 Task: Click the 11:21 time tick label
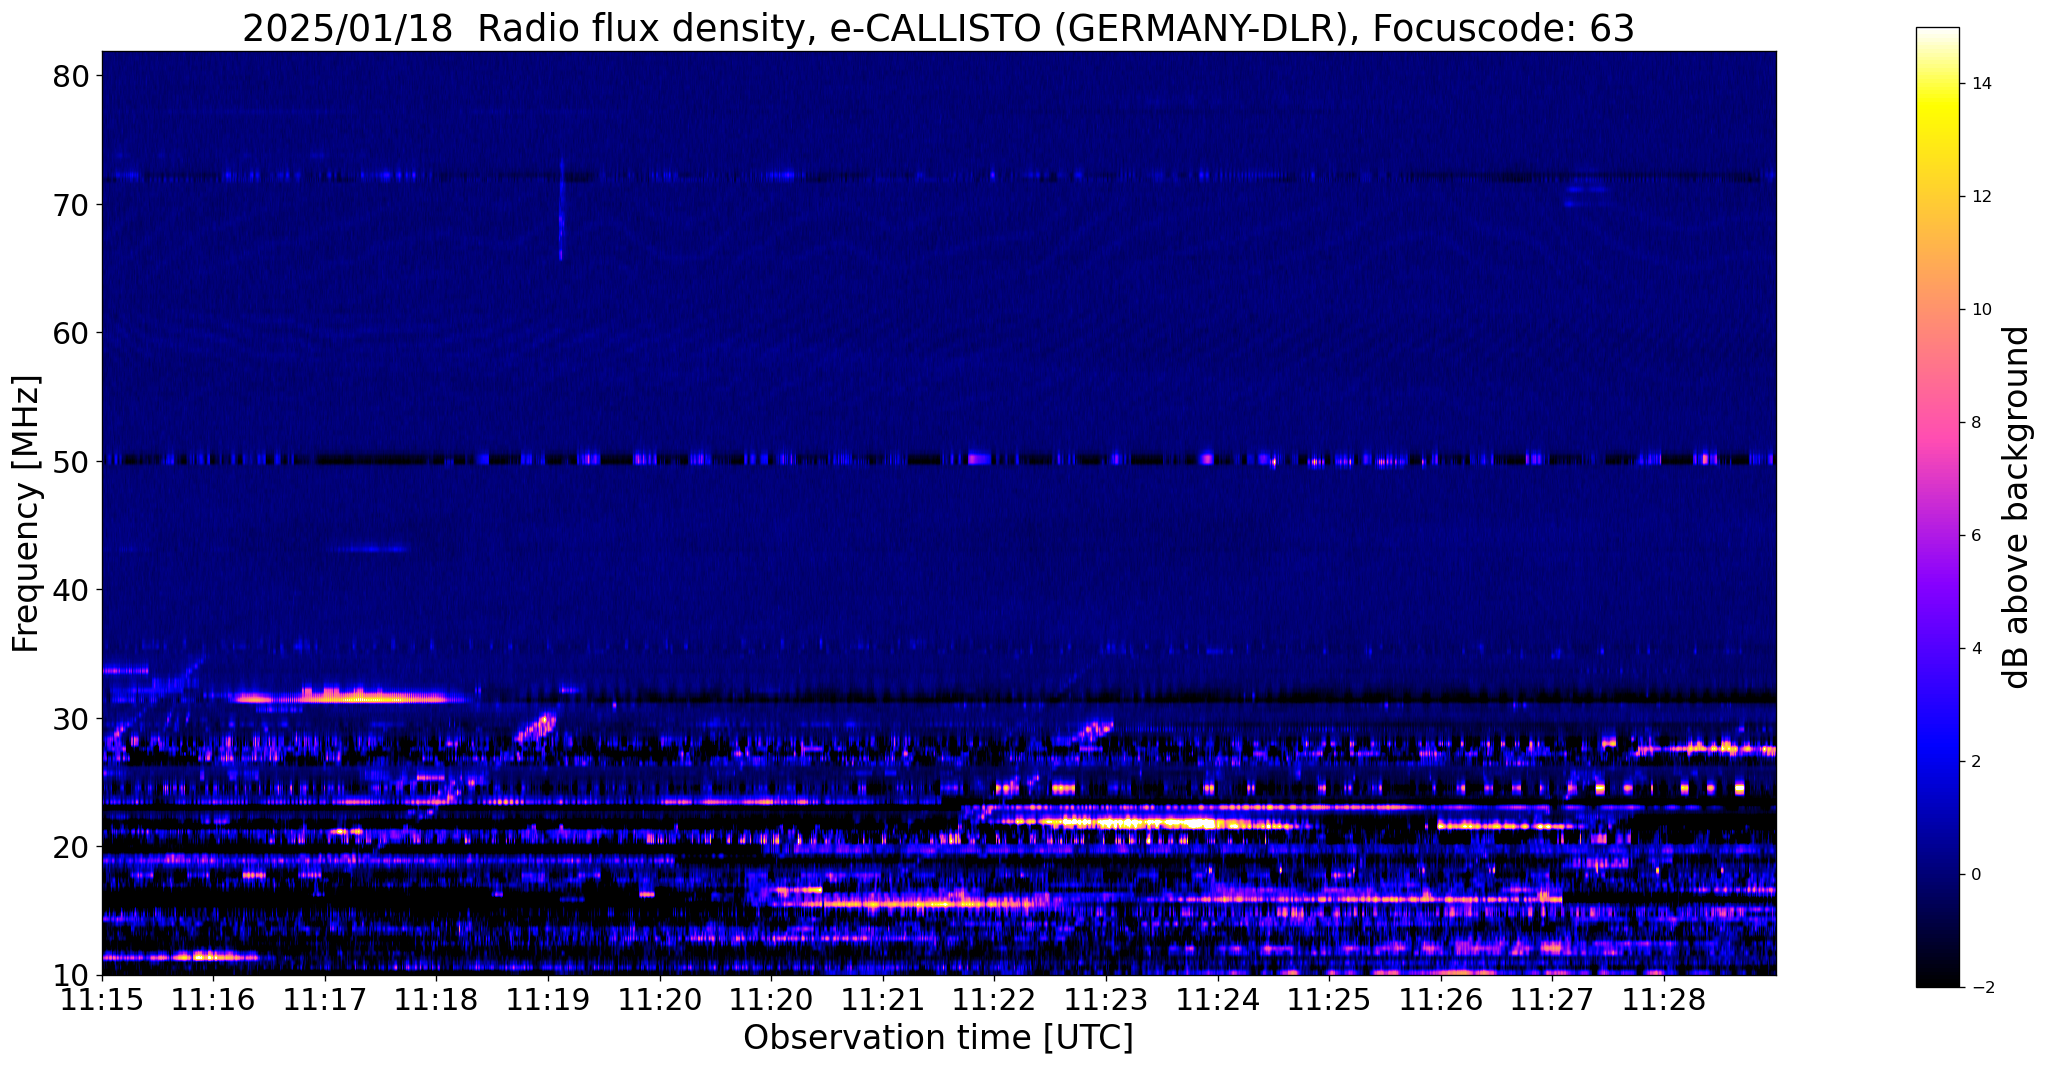point(882,1001)
